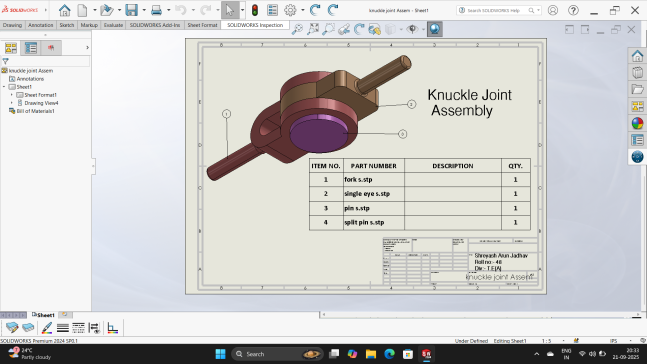
Task: Open Line Thickness tool
Action: 63,328
